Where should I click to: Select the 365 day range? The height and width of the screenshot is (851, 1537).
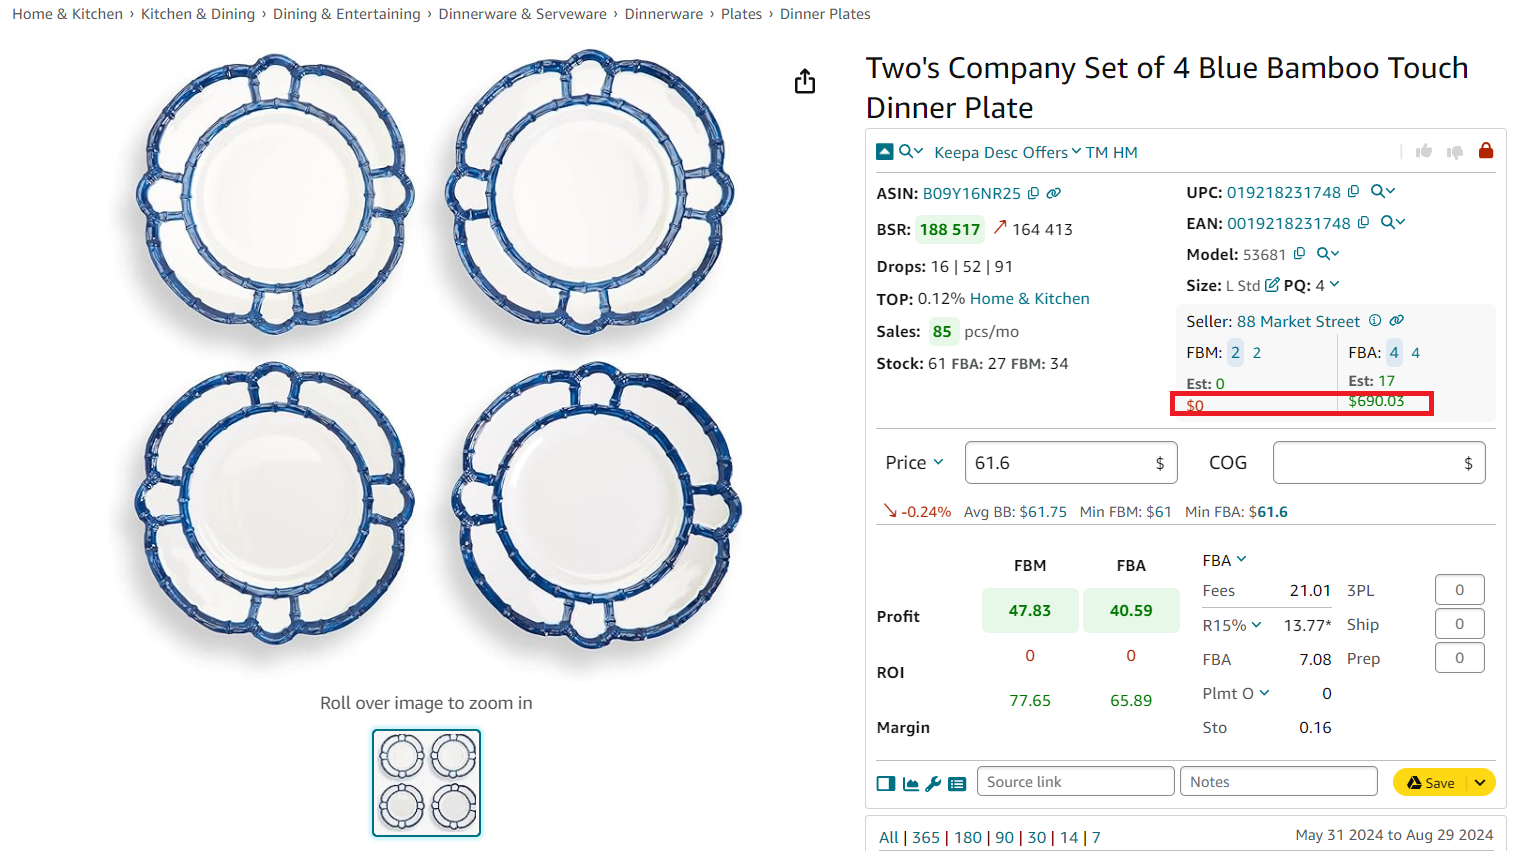coord(926,837)
